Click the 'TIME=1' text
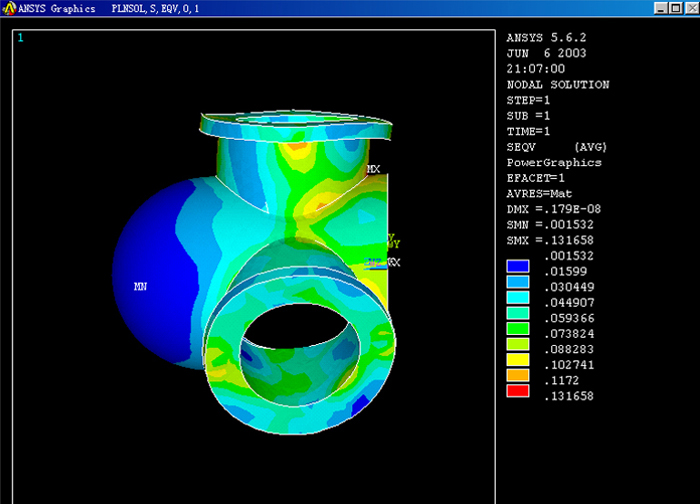 pos(529,131)
